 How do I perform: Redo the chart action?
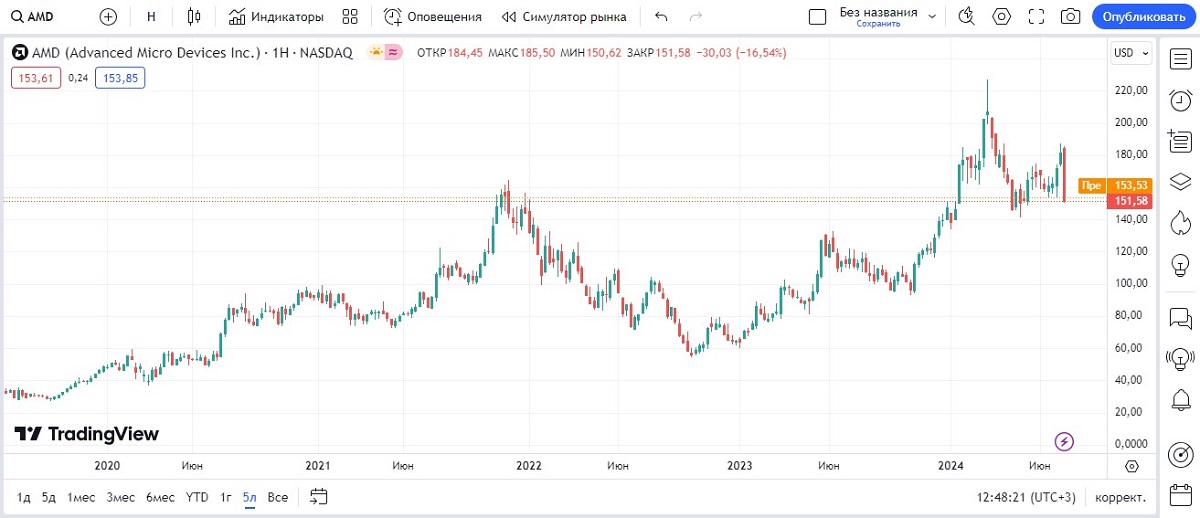pos(696,16)
